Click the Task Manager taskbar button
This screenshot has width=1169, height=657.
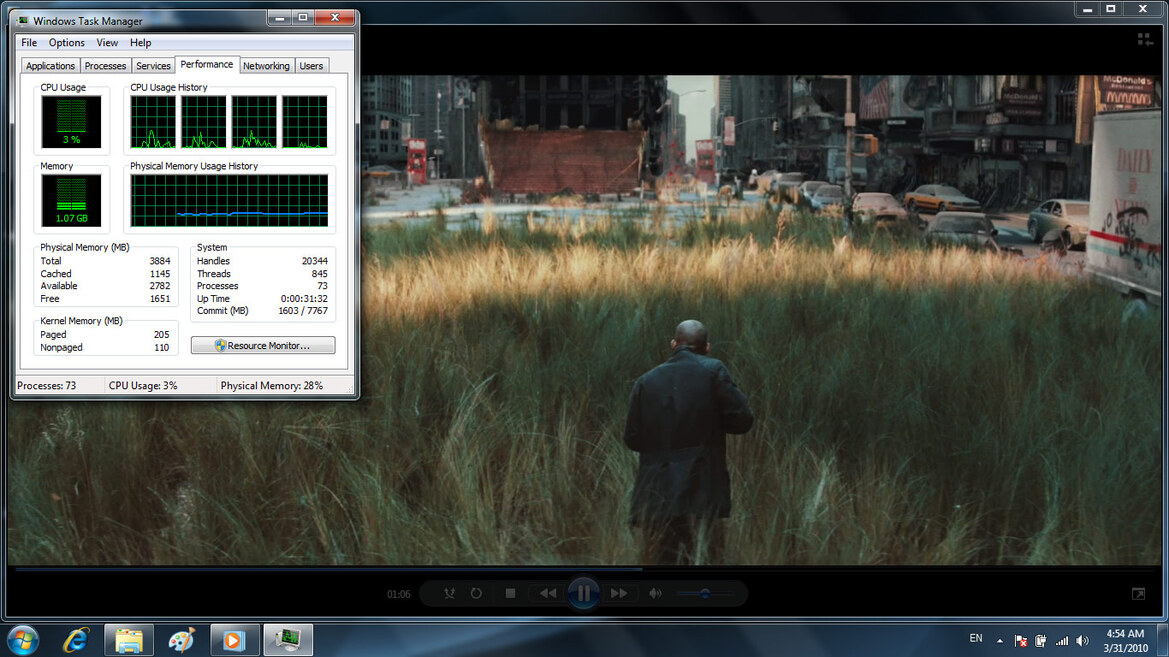tap(288, 641)
